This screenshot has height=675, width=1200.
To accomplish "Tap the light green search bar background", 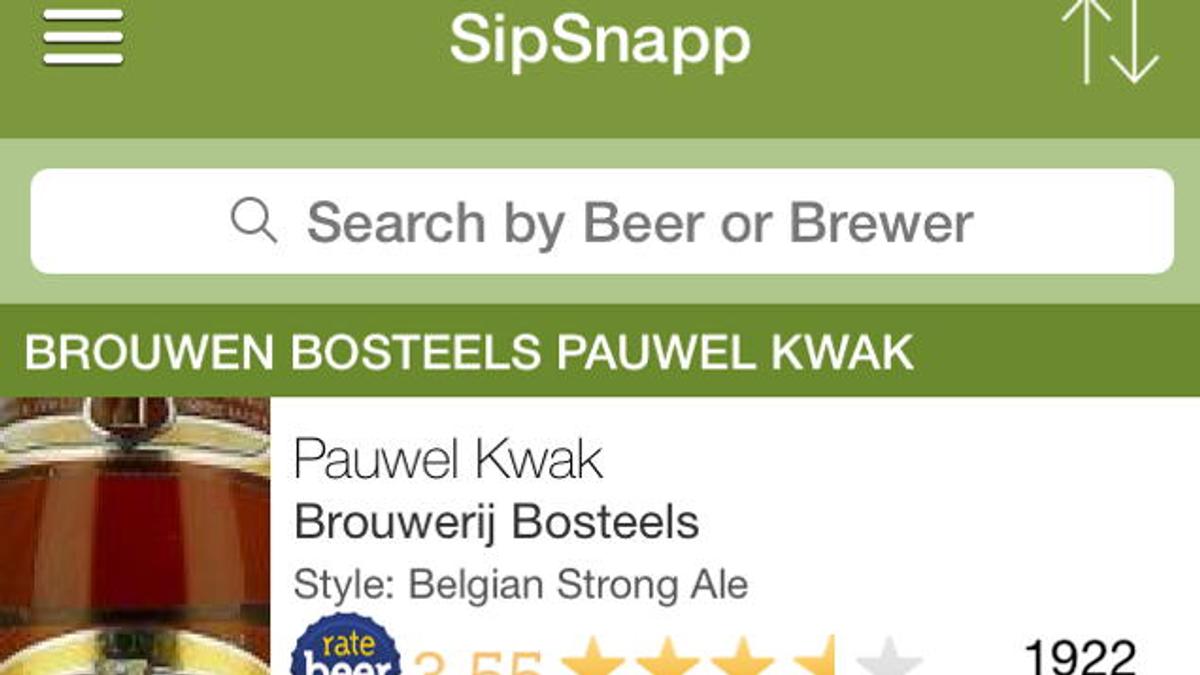I will (600, 290).
